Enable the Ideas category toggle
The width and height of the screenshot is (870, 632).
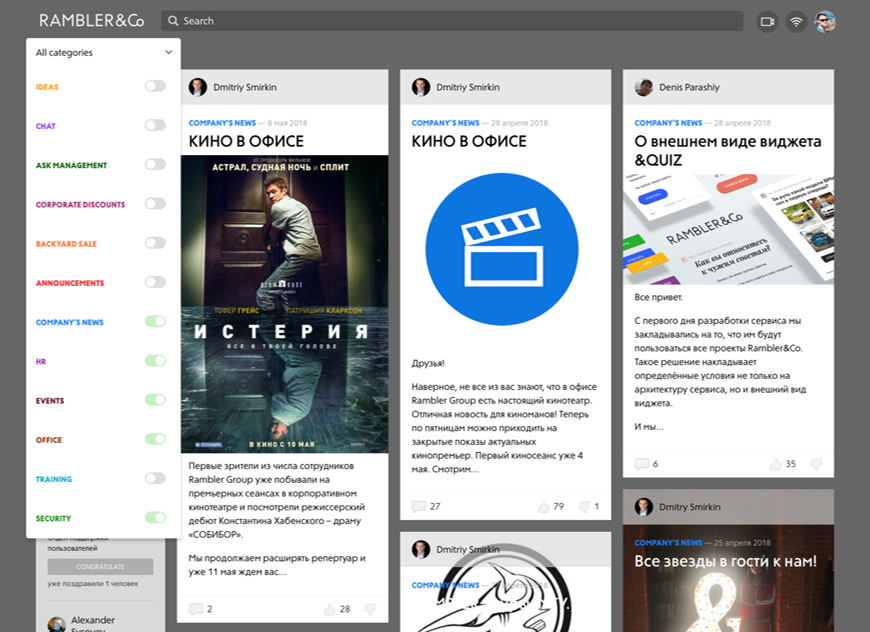[x=155, y=86]
